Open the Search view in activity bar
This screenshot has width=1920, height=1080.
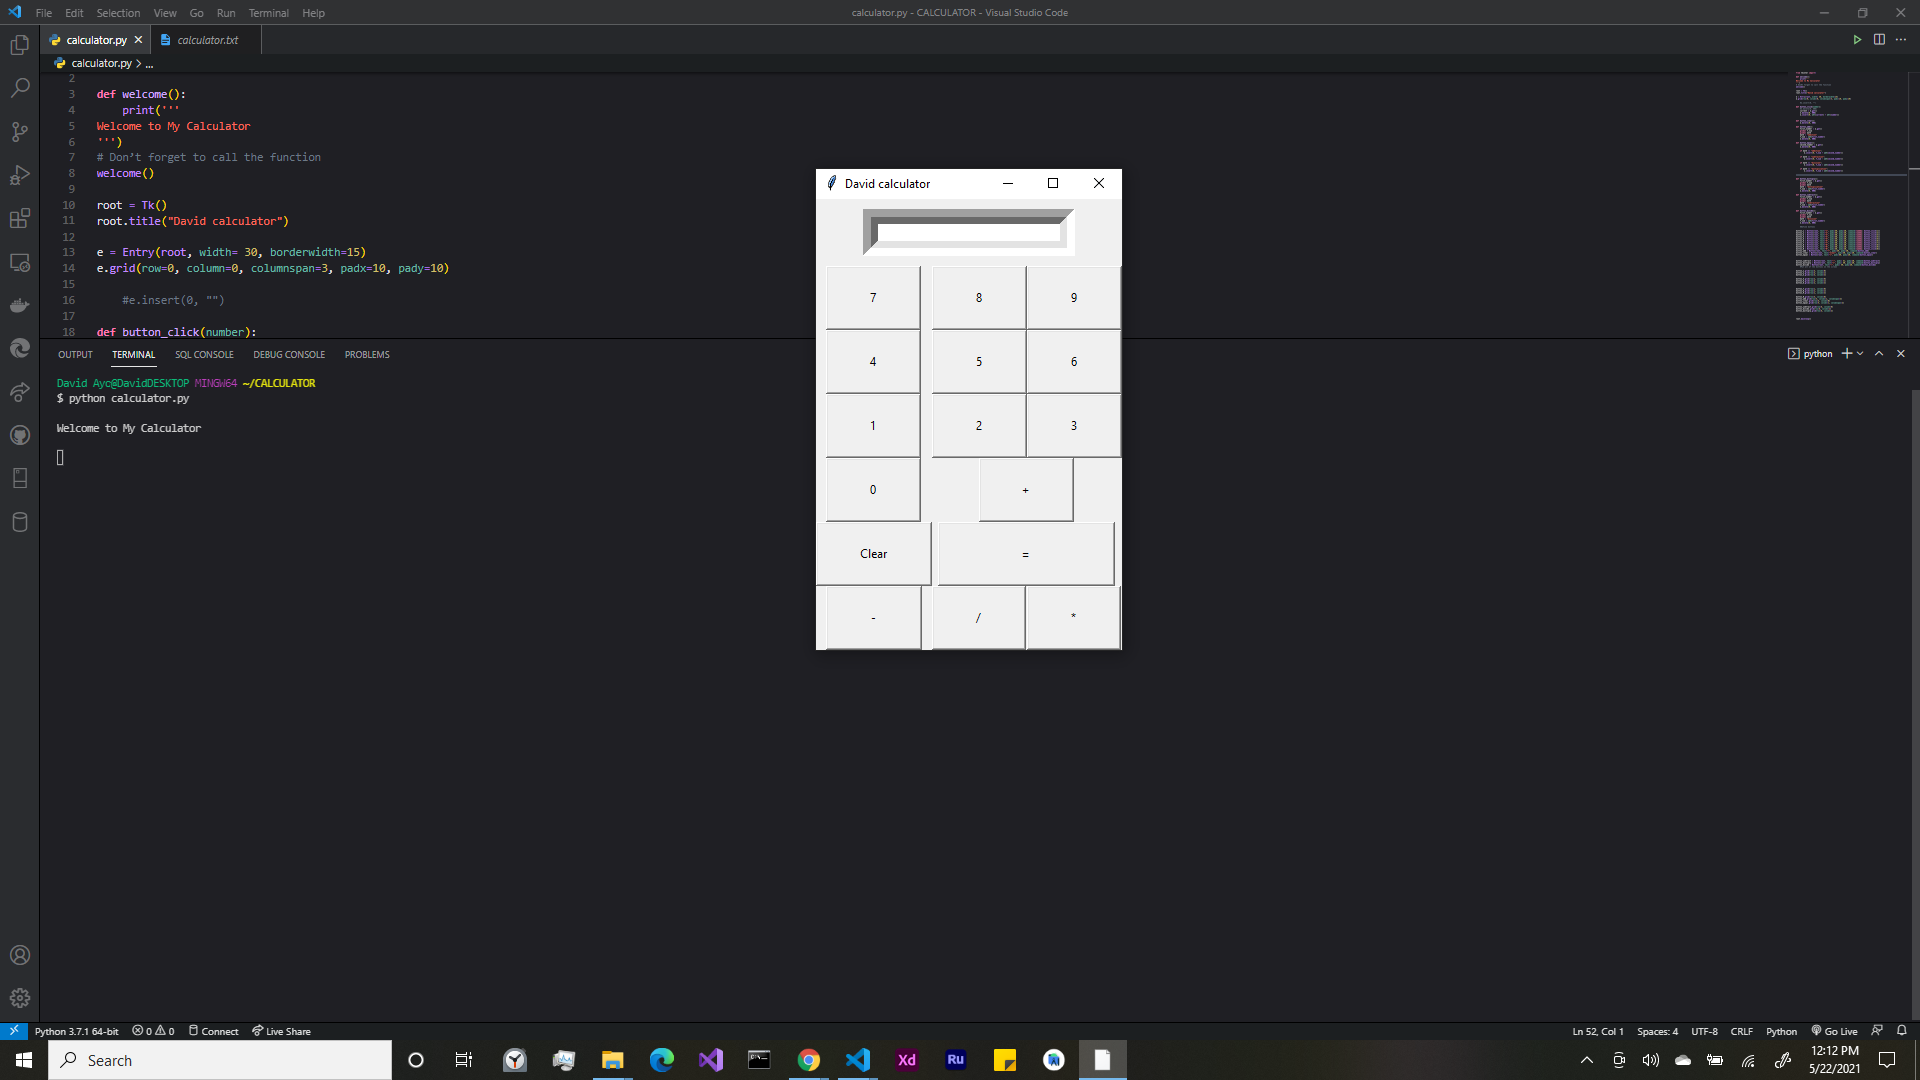[19, 88]
